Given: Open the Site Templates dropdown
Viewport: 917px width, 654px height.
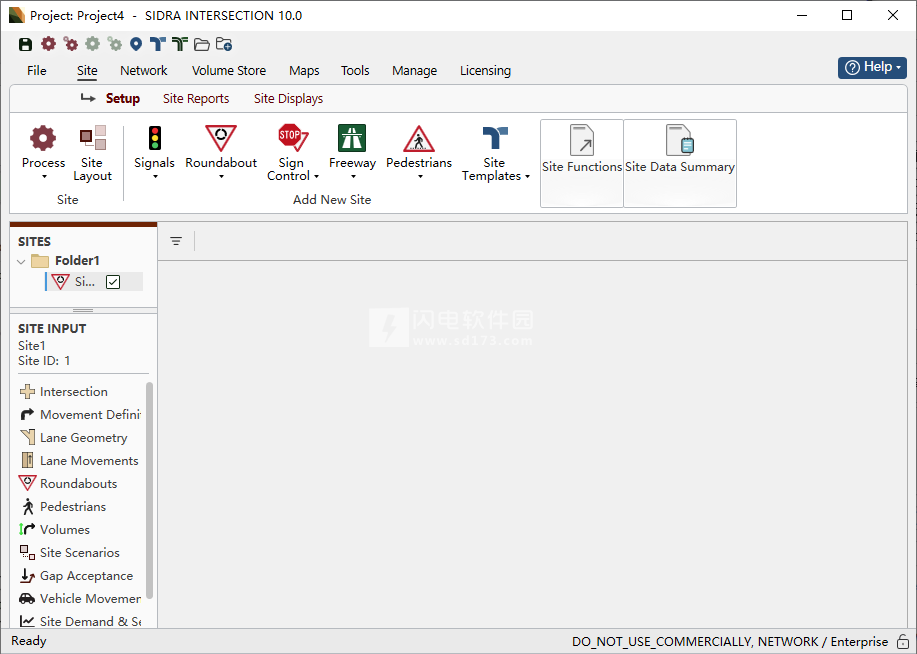Looking at the screenshot, I should click(x=495, y=168).
